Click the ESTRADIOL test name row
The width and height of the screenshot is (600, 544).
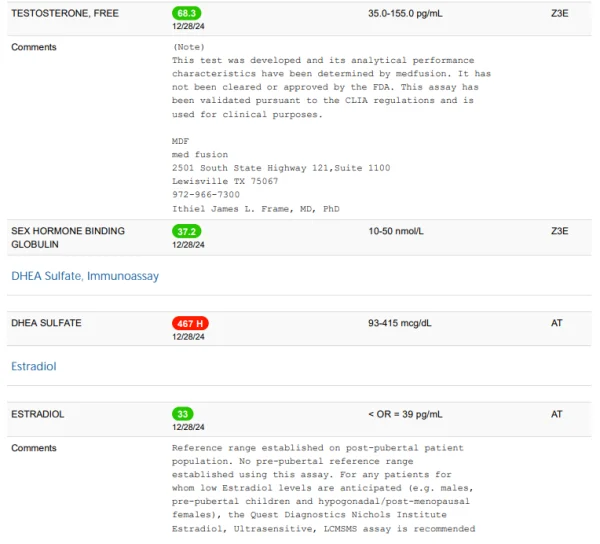click(38, 414)
